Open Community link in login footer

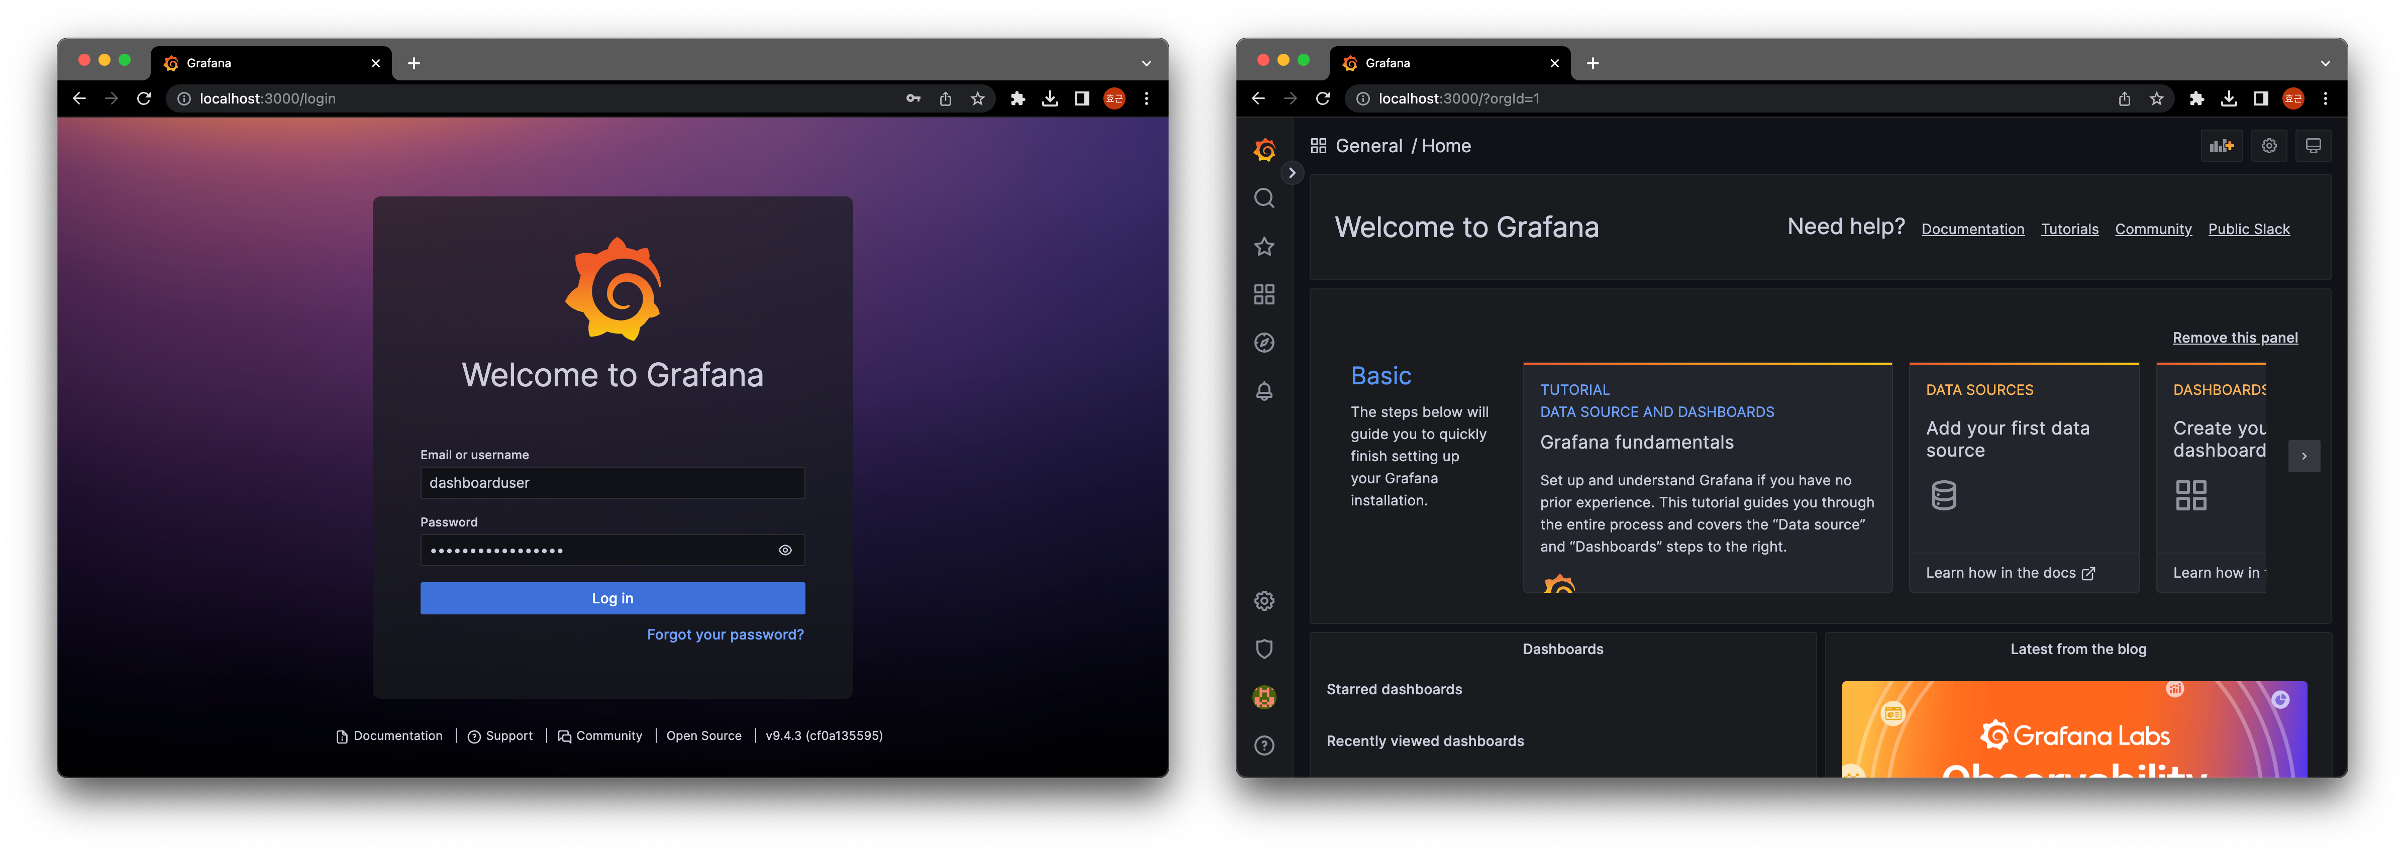(x=600, y=736)
